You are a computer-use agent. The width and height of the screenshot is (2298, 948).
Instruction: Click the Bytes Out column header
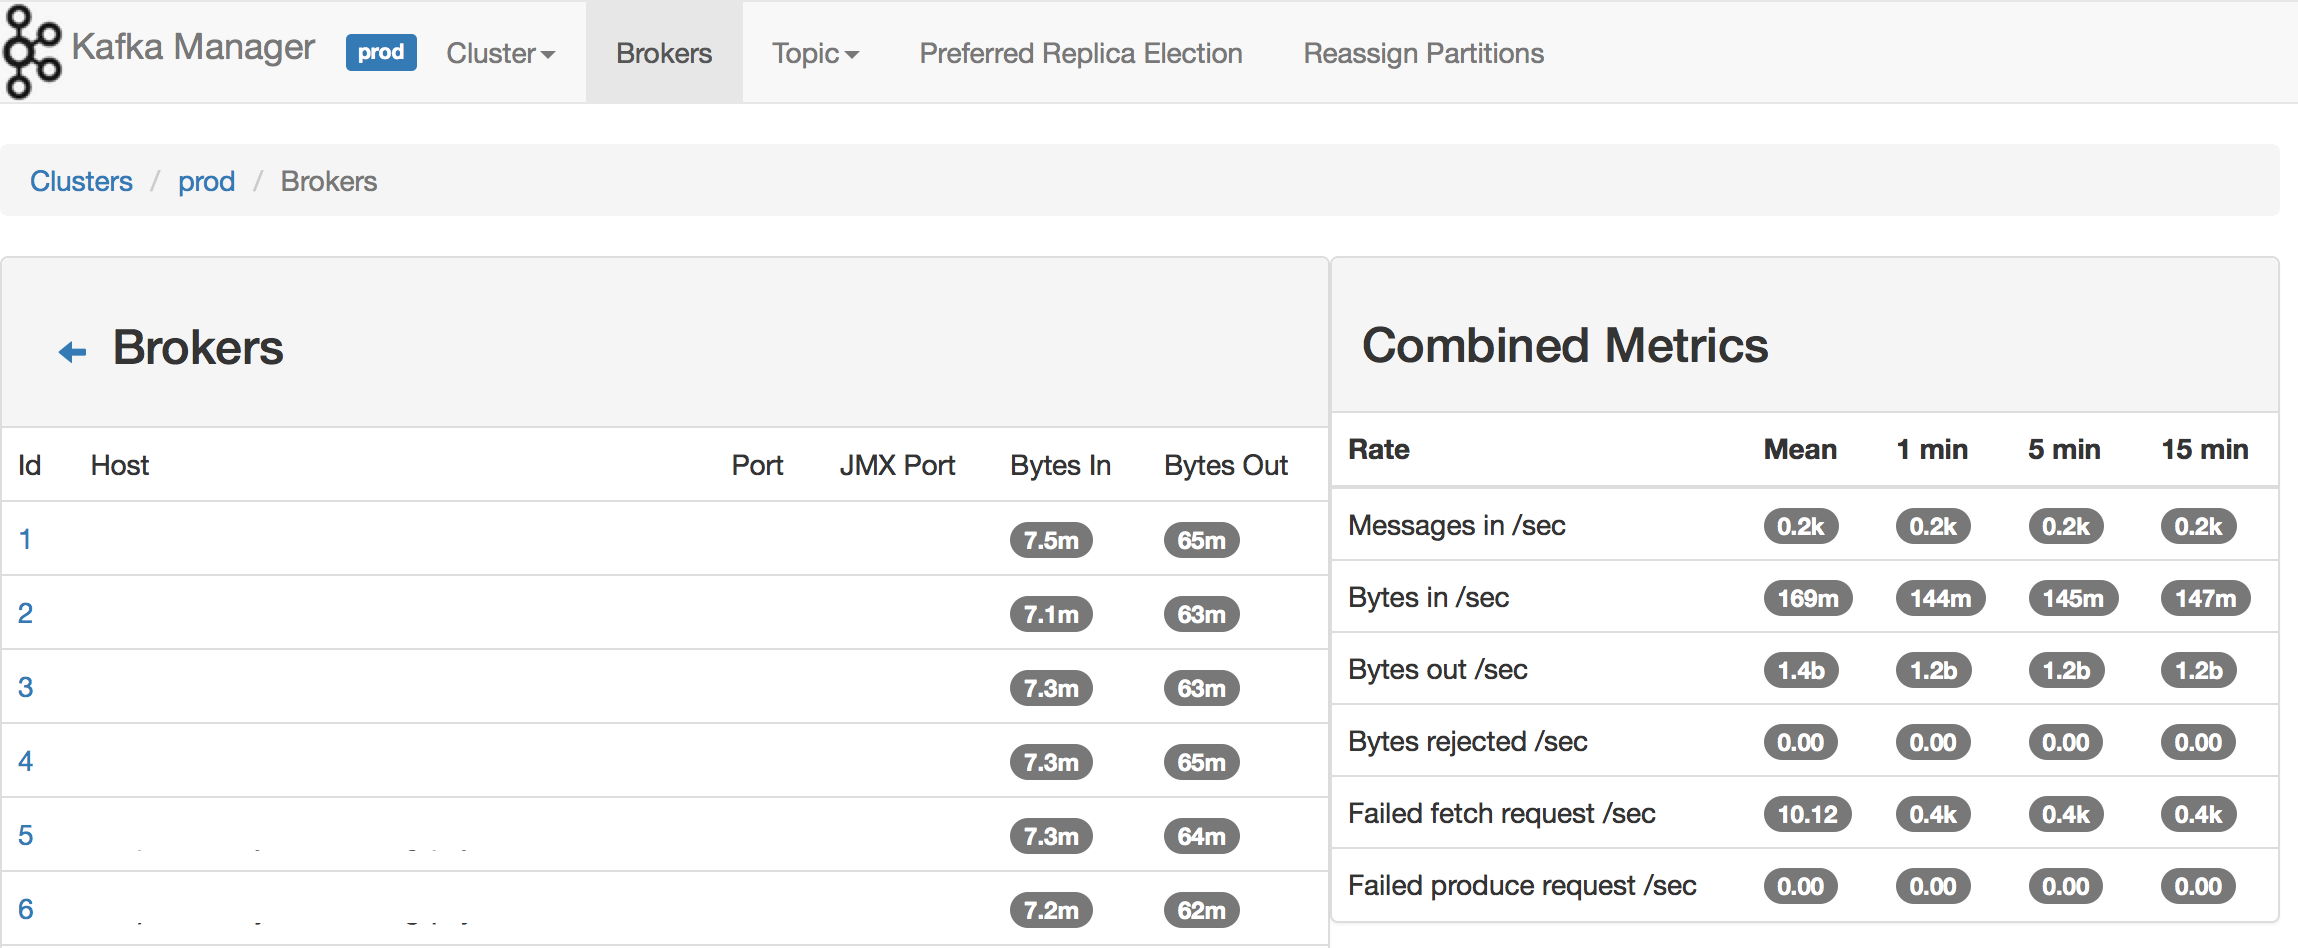tap(1226, 465)
